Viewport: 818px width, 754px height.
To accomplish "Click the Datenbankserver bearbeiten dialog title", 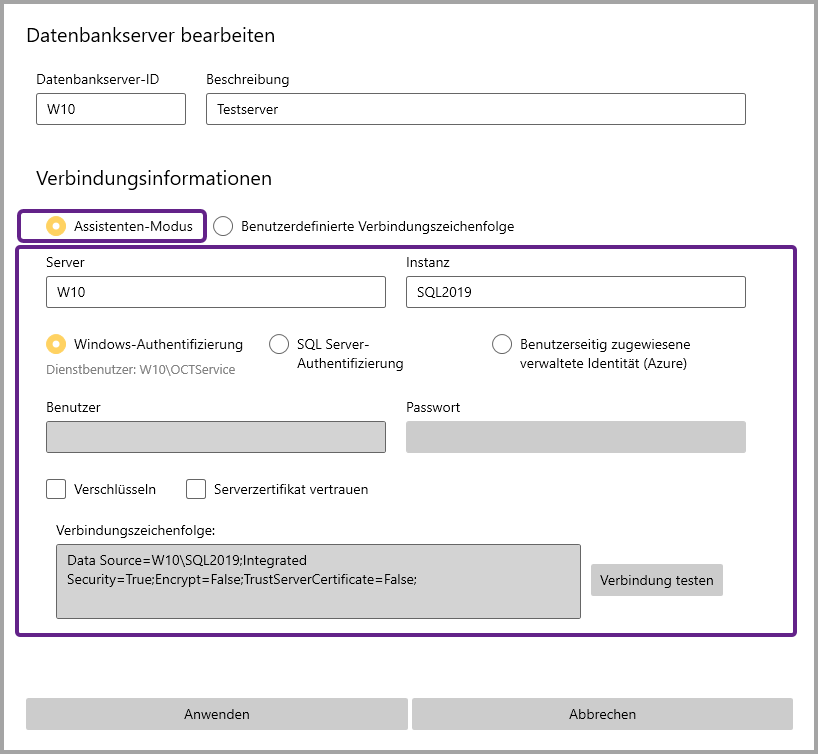I will click(150, 36).
